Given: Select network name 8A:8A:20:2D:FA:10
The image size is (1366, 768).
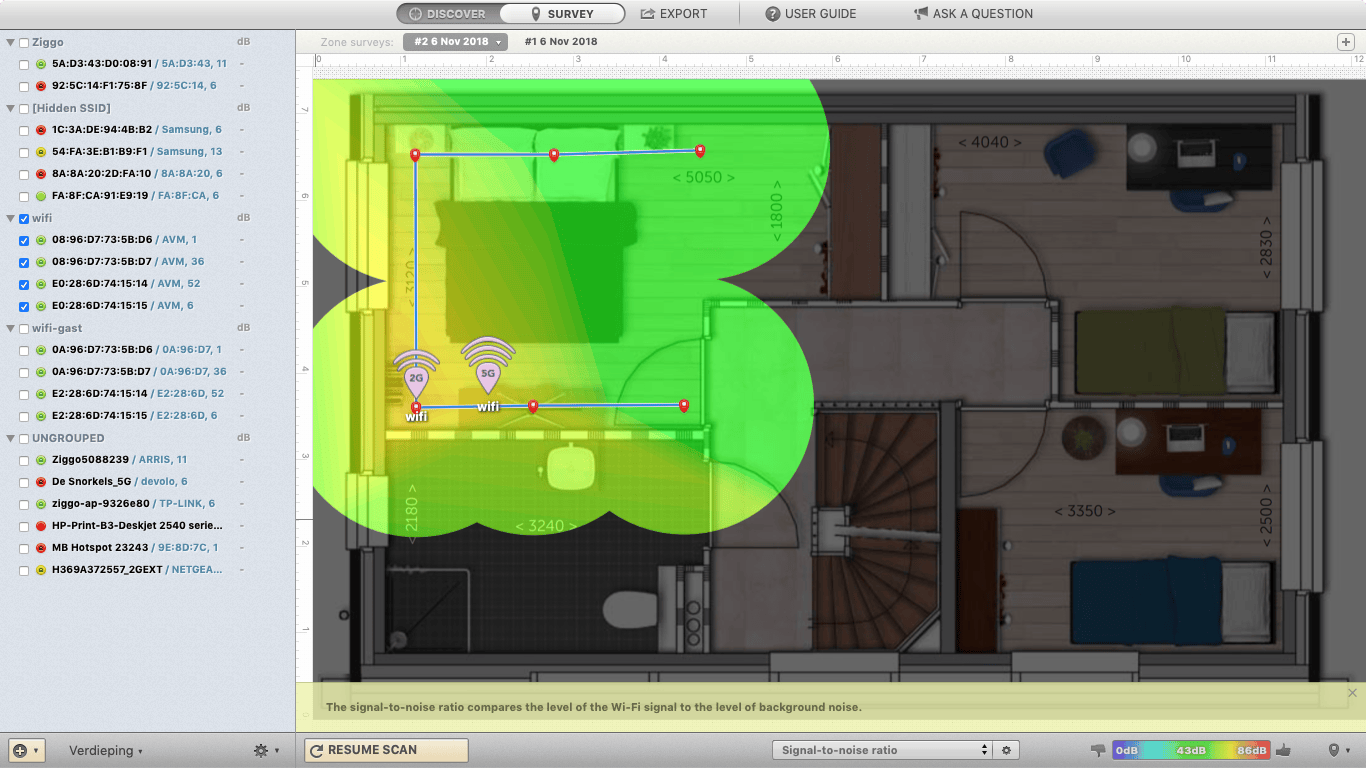Looking at the screenshot, I should (x=102, y=174).
